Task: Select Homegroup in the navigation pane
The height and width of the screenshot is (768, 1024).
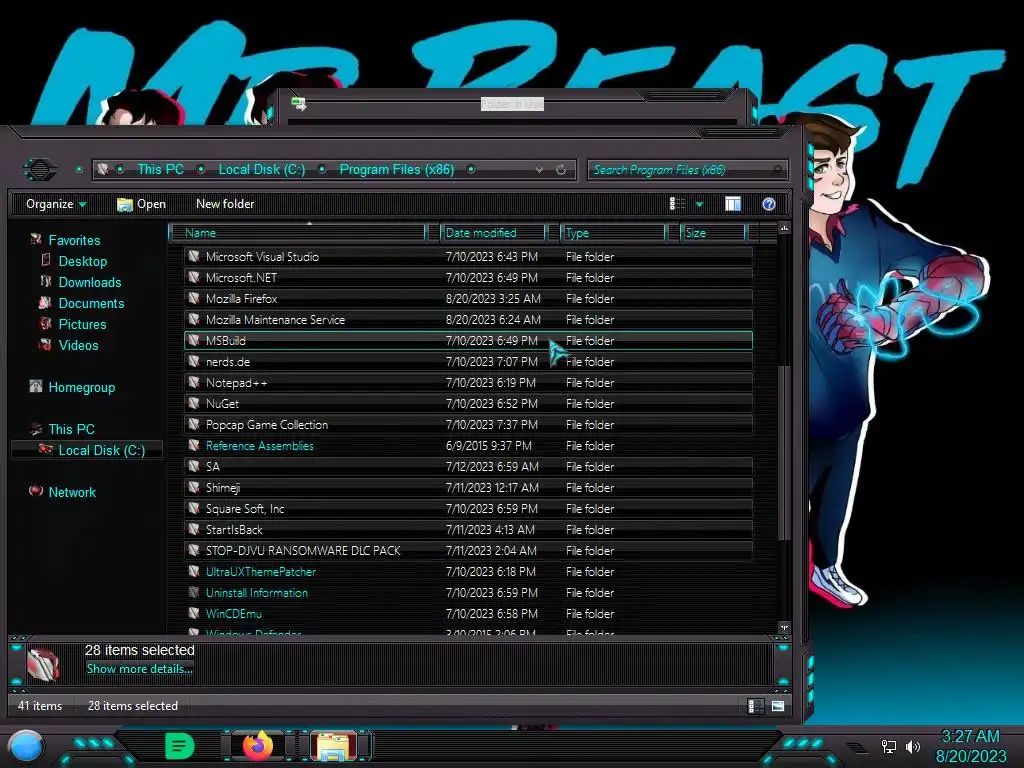Action: 81,387
